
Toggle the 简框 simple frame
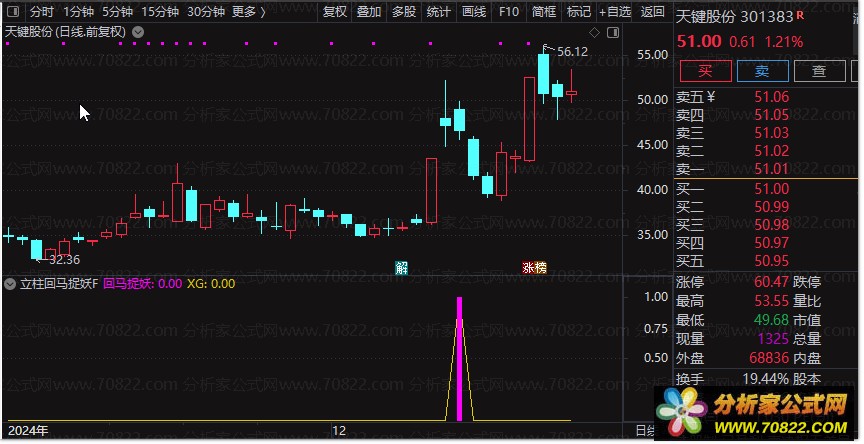[x=543, y=12]
